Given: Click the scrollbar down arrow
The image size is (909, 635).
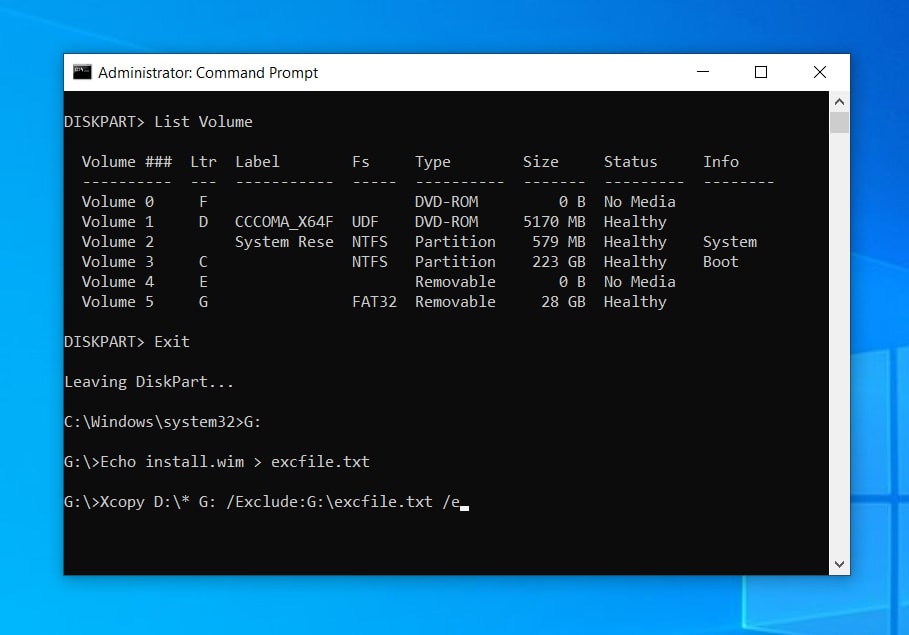Looking at the screenshot, I should [x=838, y=563].
